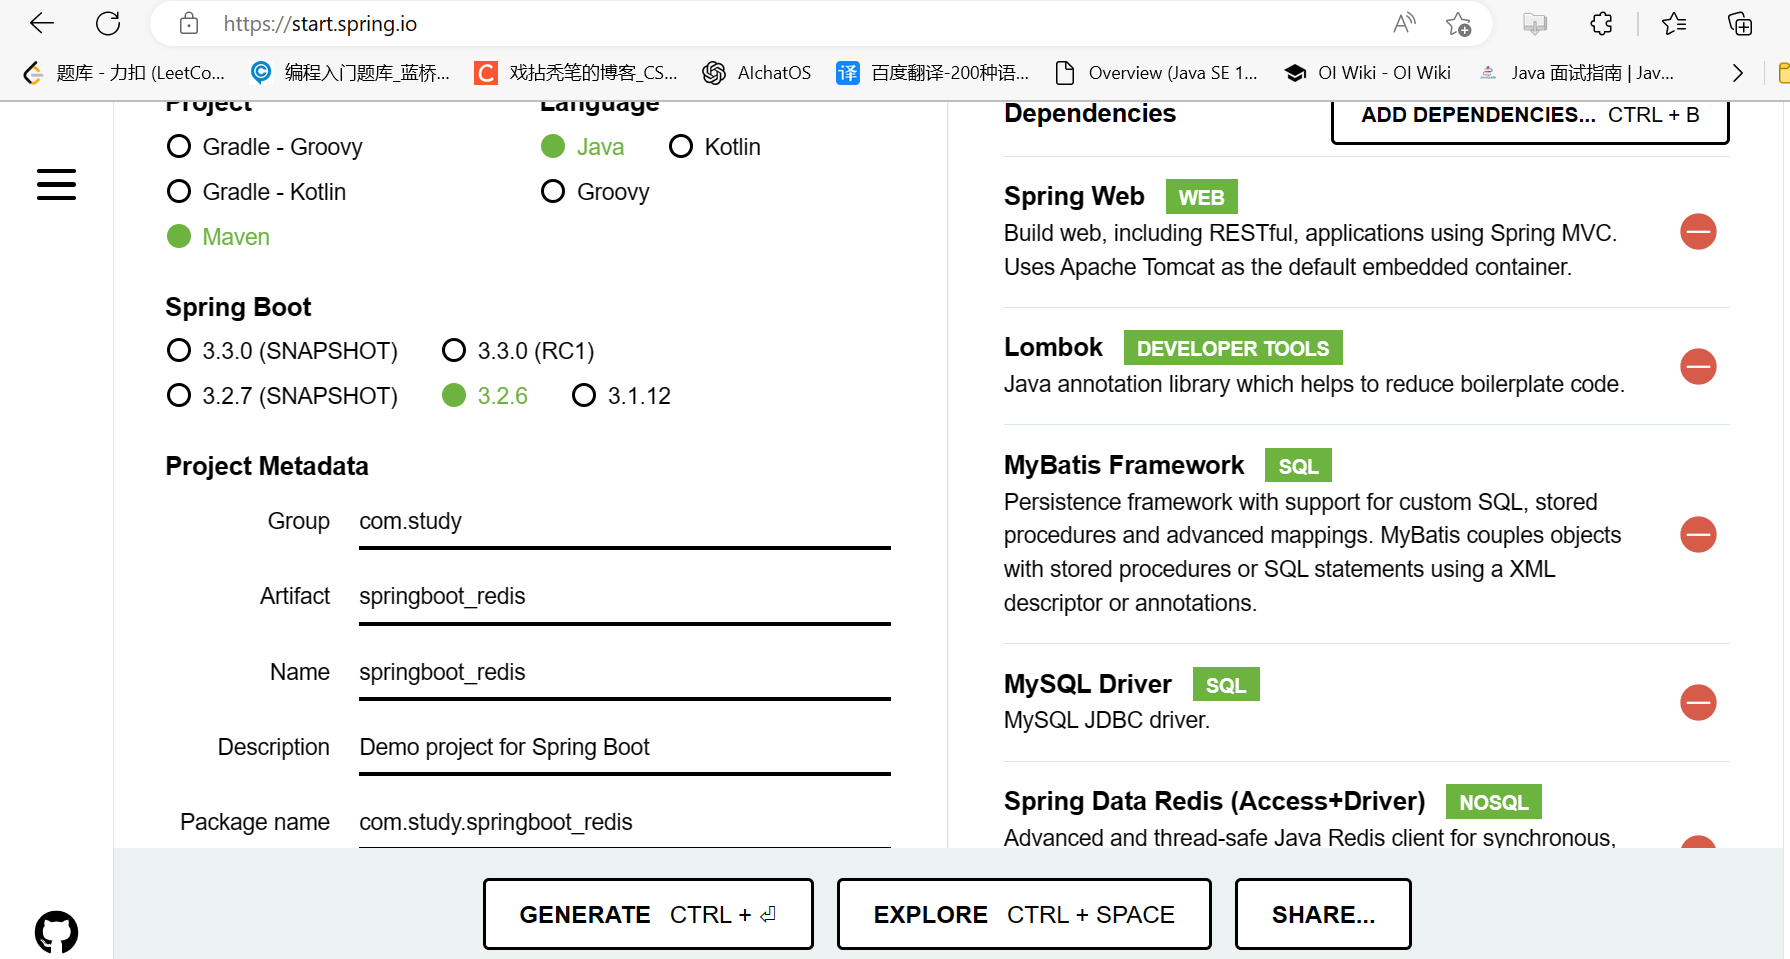Viewport: 1790px width, 959px height.
Task: Click the GENERATE button
Action: (x=648, y=913)
